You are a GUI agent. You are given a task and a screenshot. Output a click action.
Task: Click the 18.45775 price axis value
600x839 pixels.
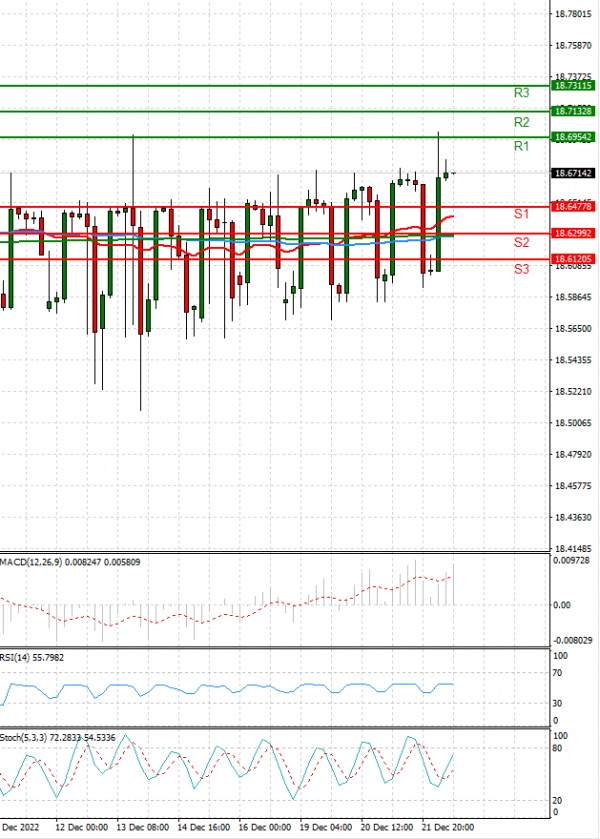pos(573,486)
